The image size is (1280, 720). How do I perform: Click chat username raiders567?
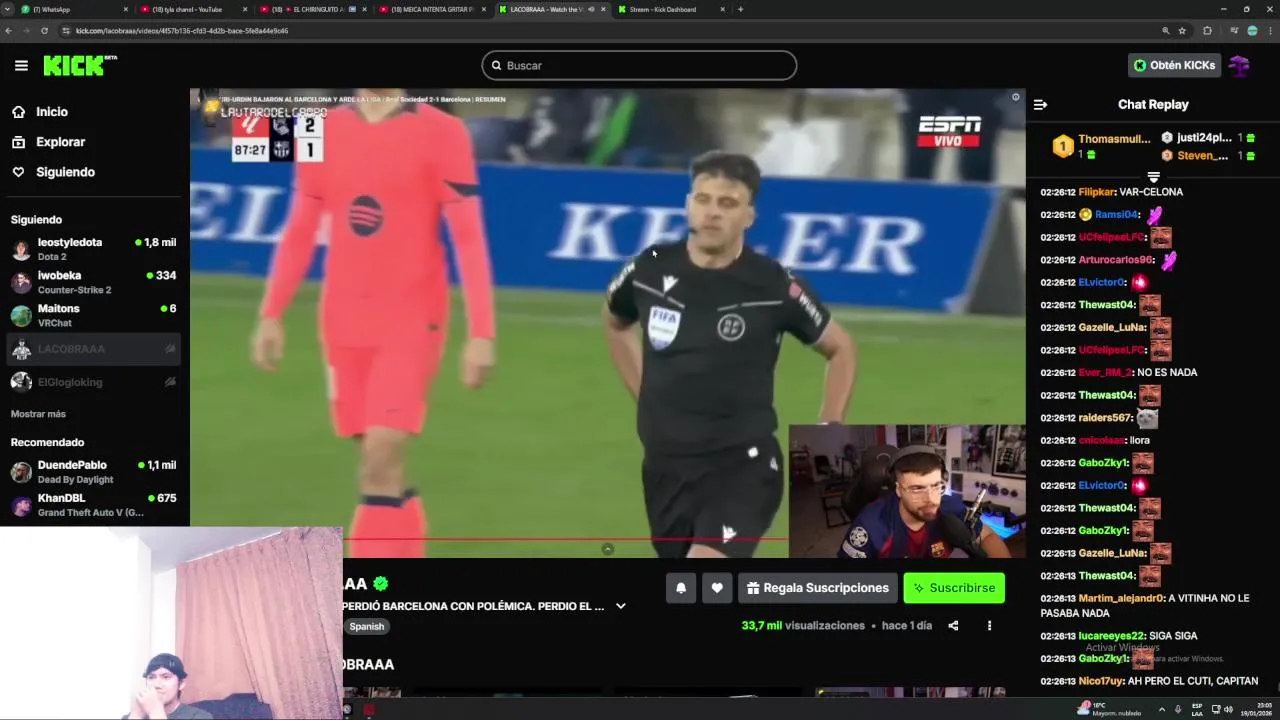click(x=1105, y=418)
